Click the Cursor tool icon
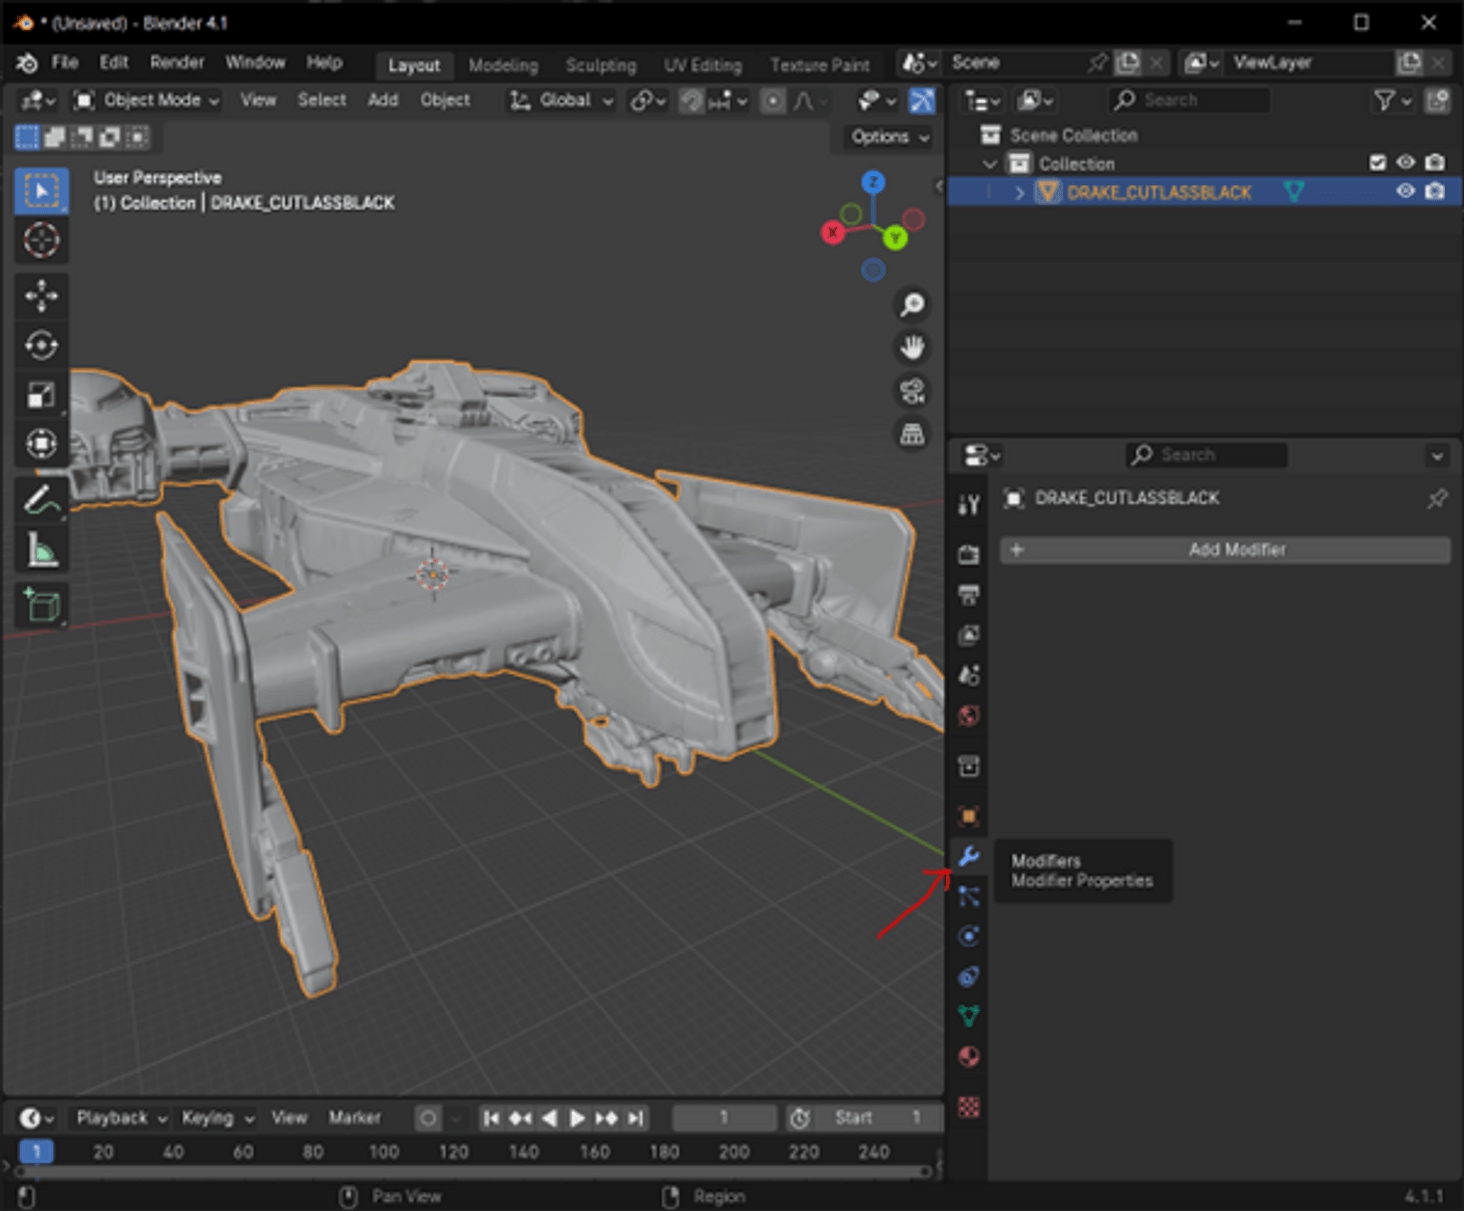 41,240
